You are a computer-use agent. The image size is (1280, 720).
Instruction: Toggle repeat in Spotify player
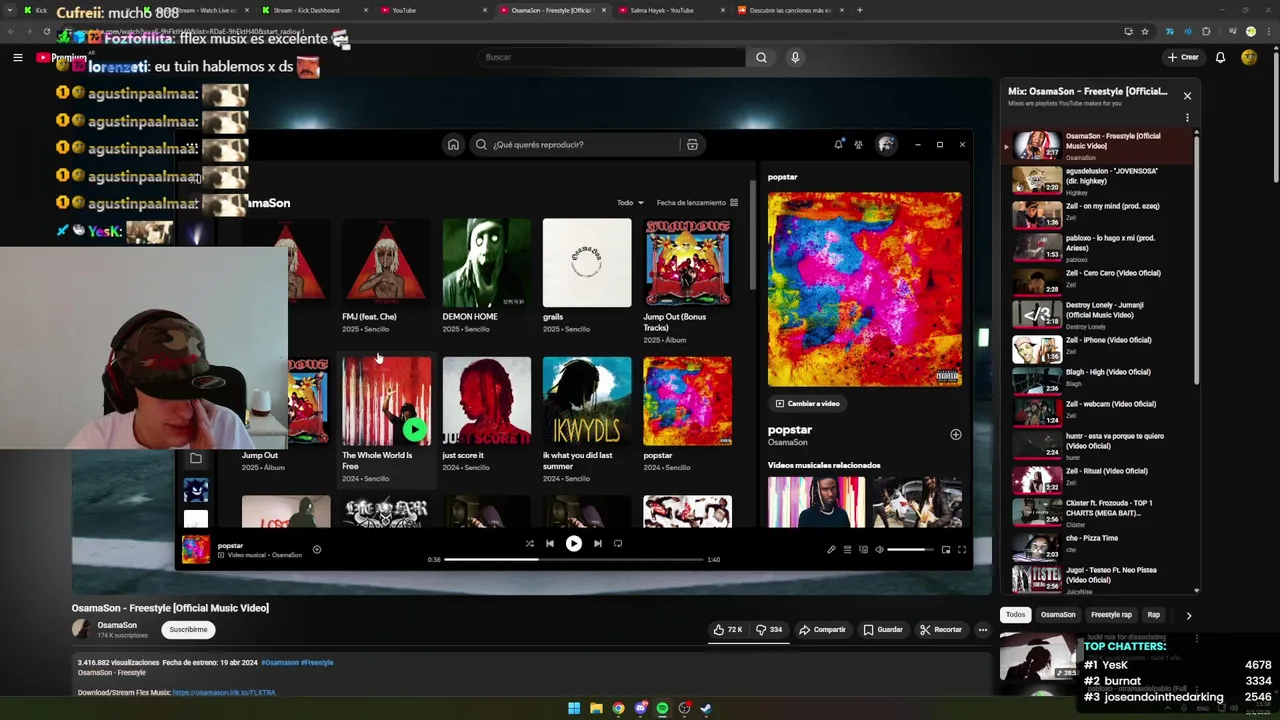[618, 543]
